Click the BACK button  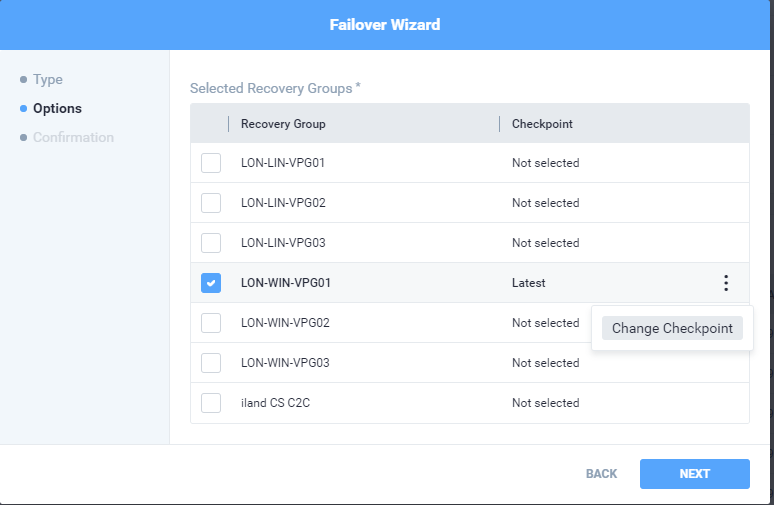601,474
